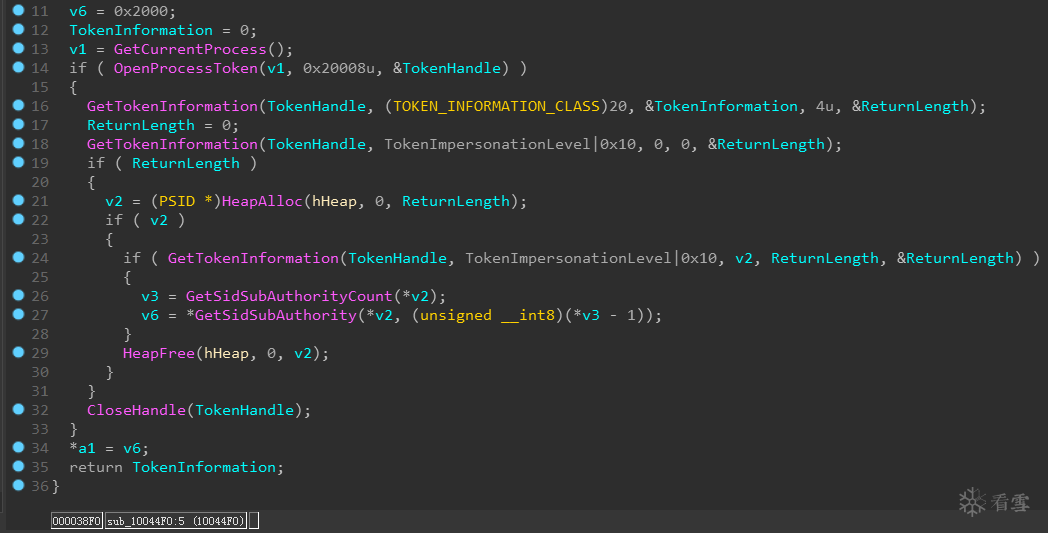
Task: Select TokenInformation in the return statement
Action: pyautogui.click(x=203, y=467)
